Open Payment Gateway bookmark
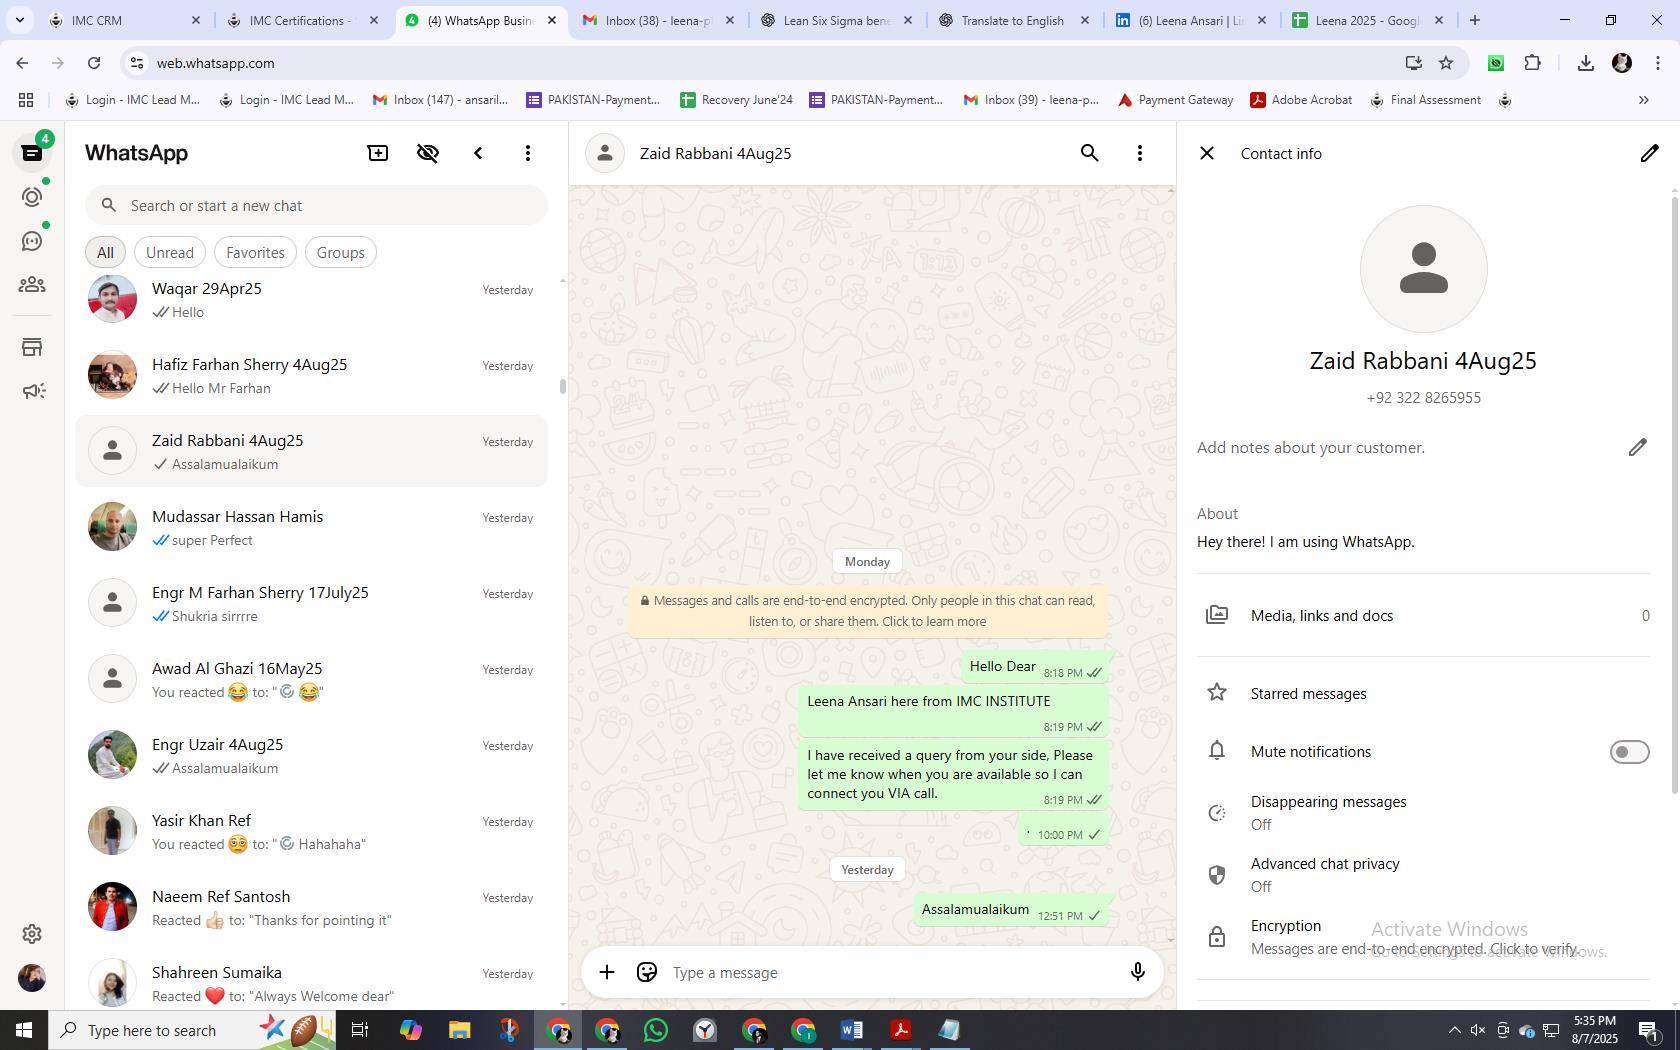1680x1050 pixels. (1175, 100)
